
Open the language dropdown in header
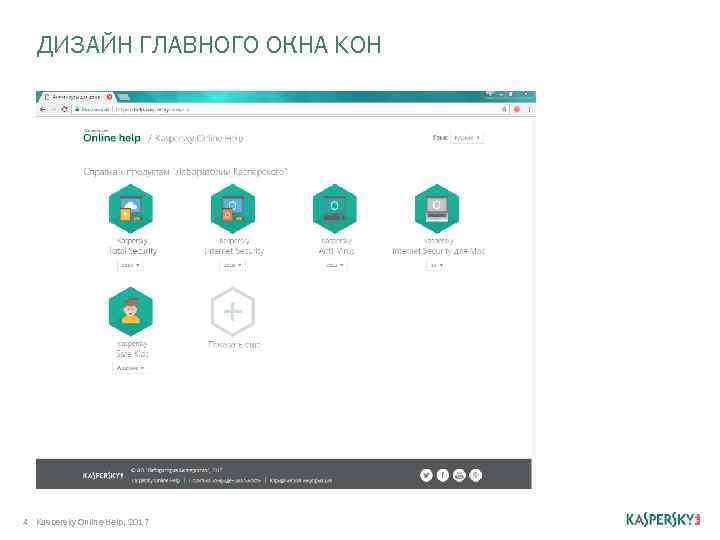tap(467, 138)
